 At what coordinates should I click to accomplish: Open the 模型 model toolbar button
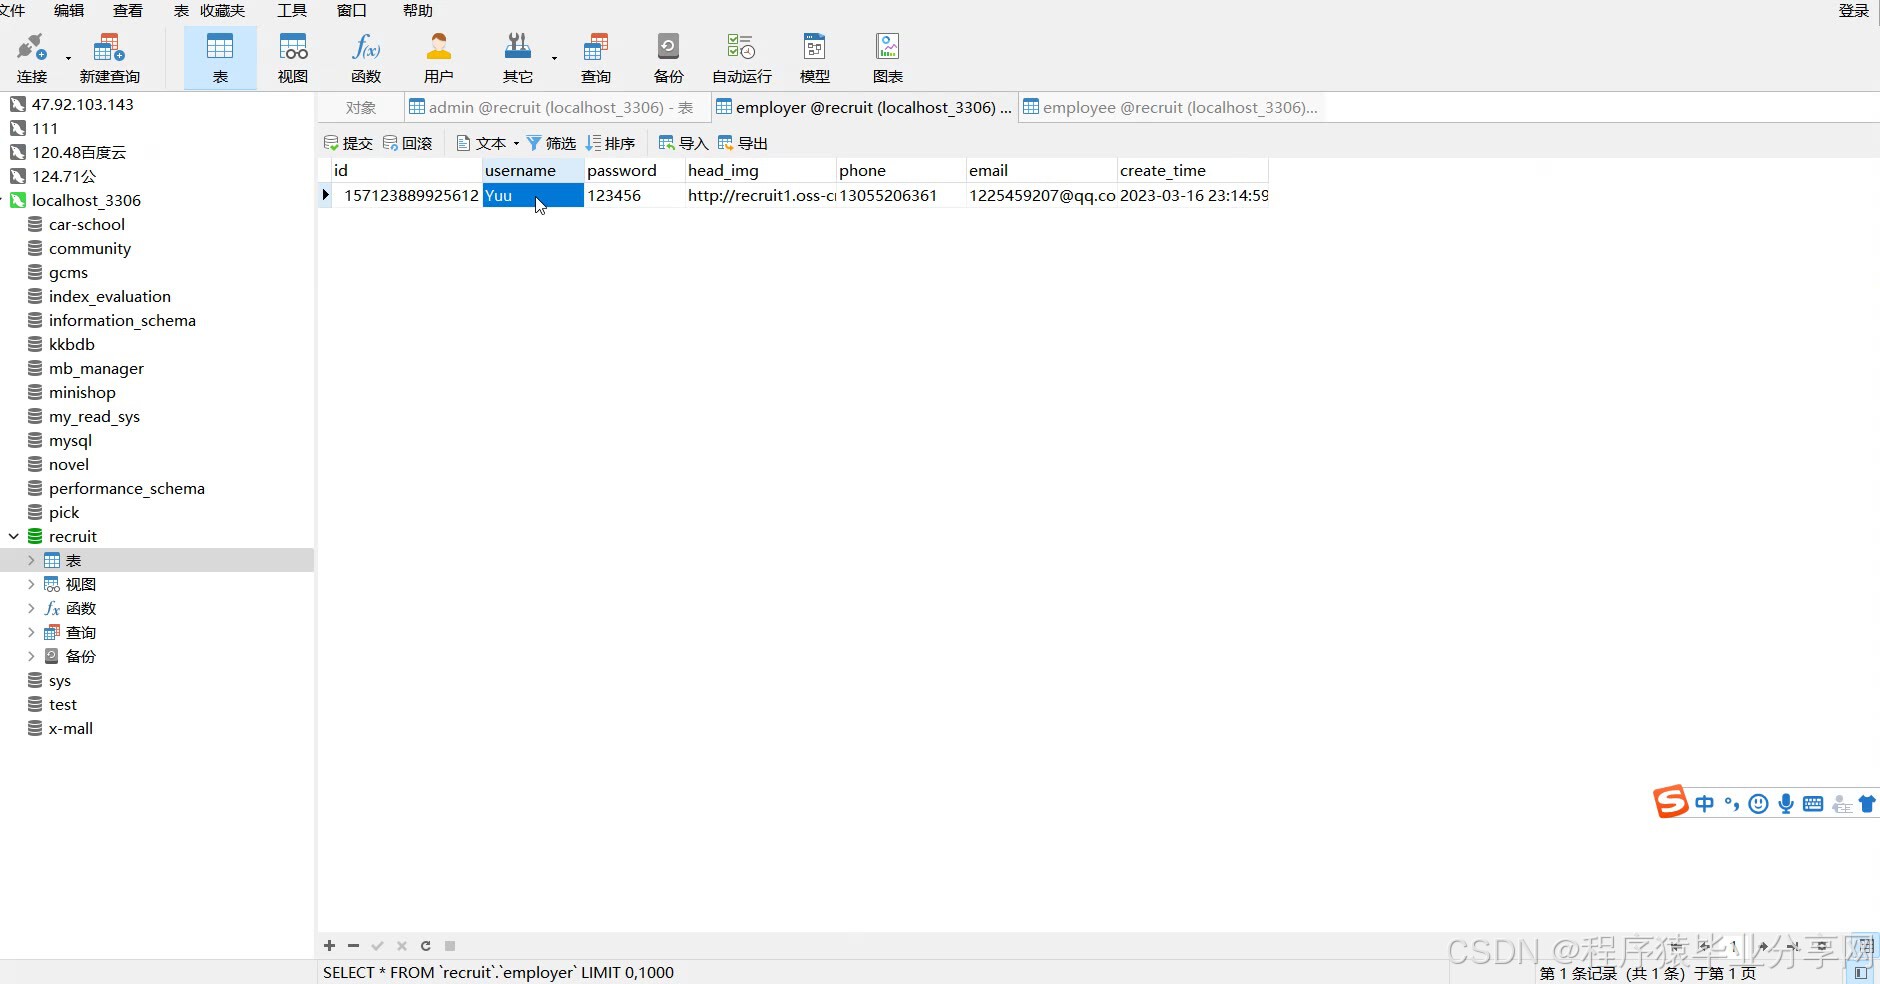coord(815,58)
